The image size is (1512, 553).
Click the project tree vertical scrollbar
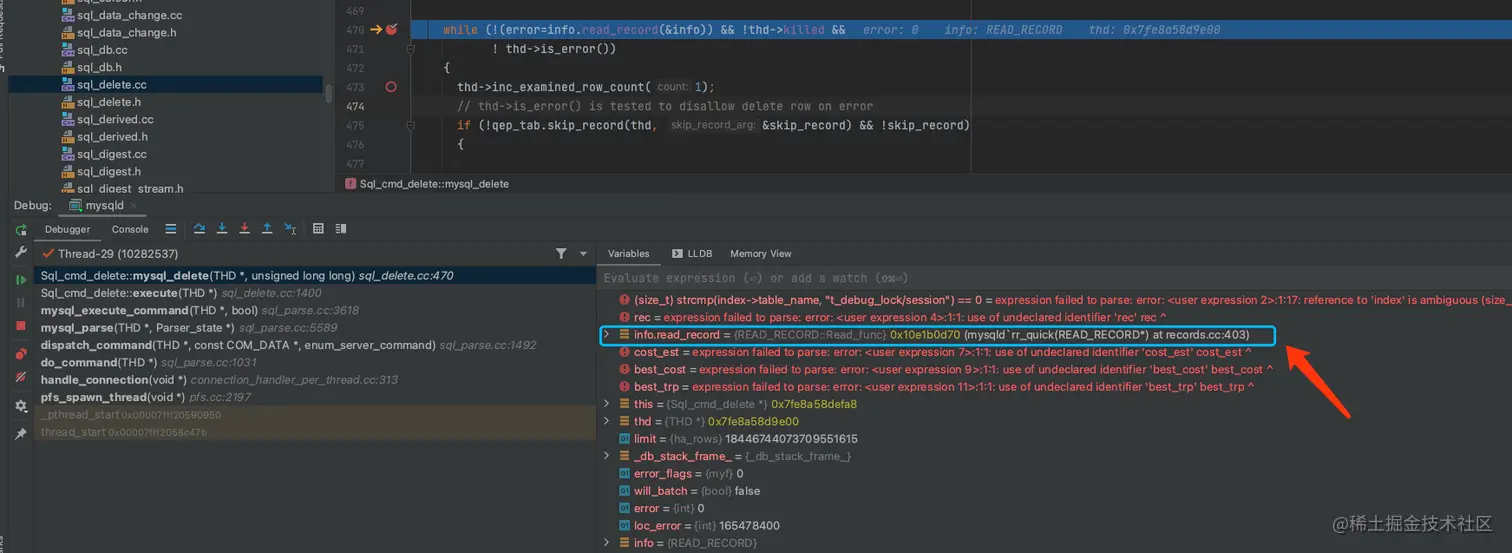click(329, 93)
